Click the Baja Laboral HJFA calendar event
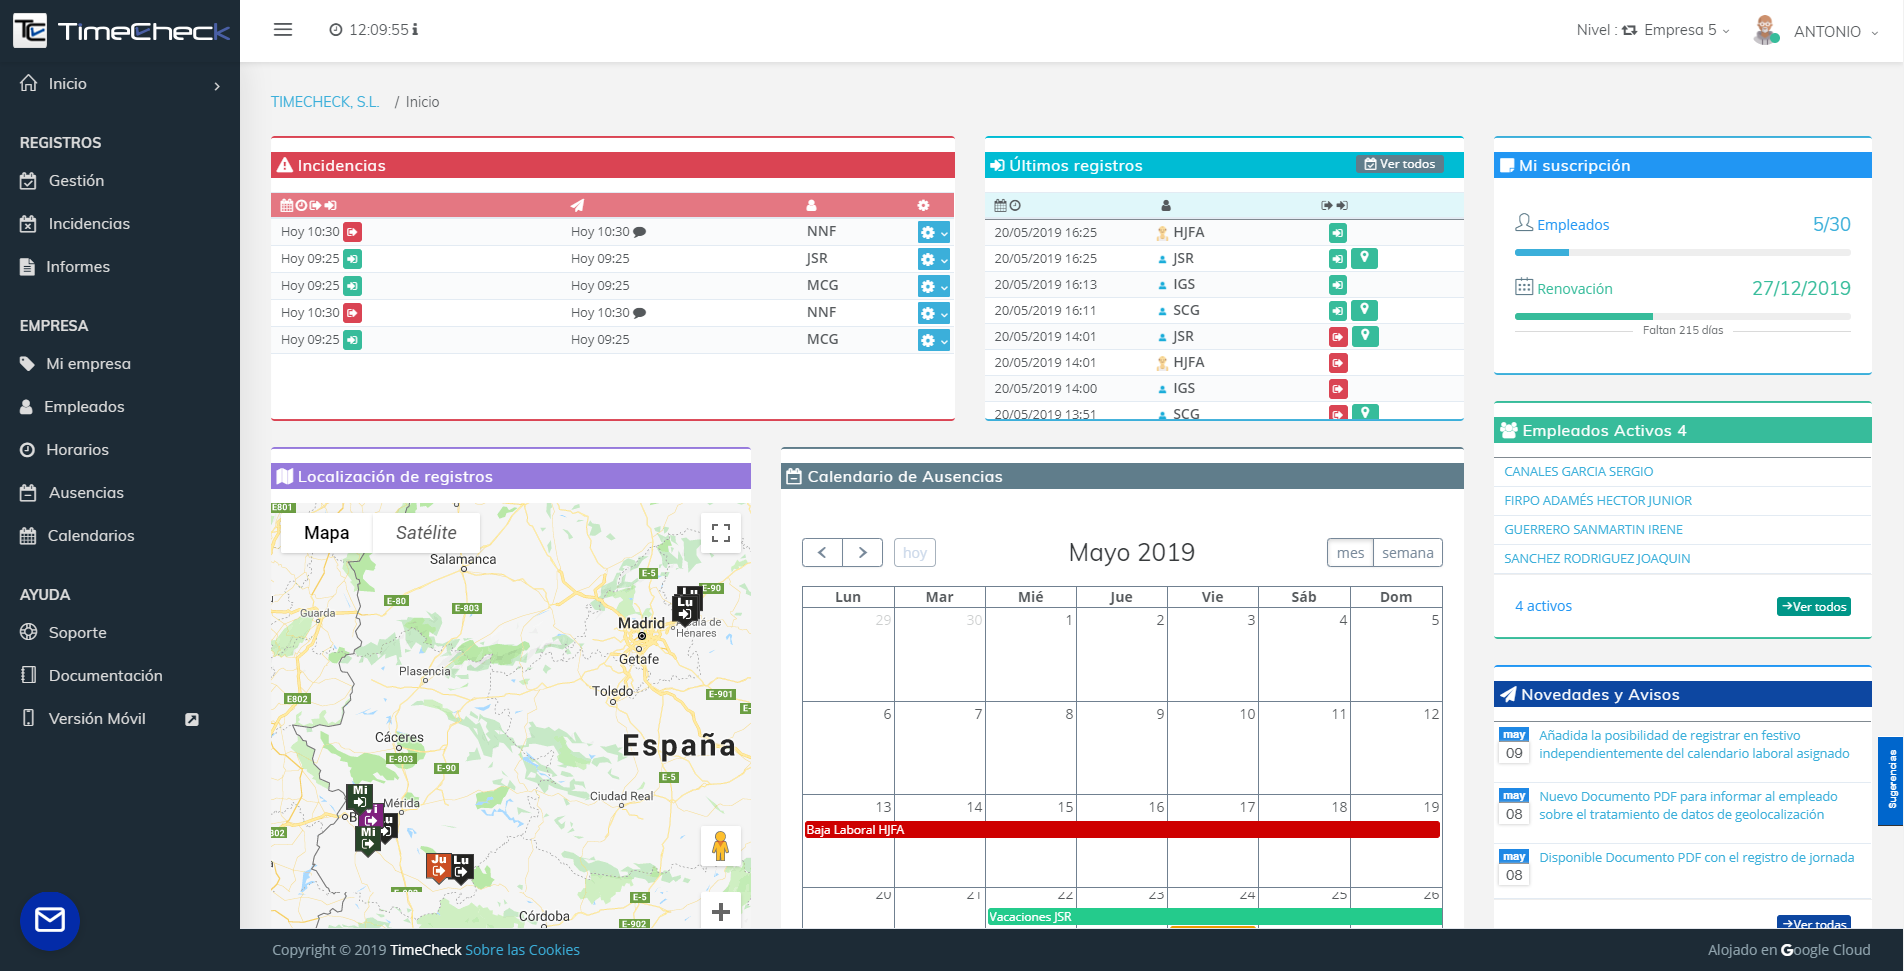Image resolution: width=1904 pixels, height=971 pixels. [1121, 830]
